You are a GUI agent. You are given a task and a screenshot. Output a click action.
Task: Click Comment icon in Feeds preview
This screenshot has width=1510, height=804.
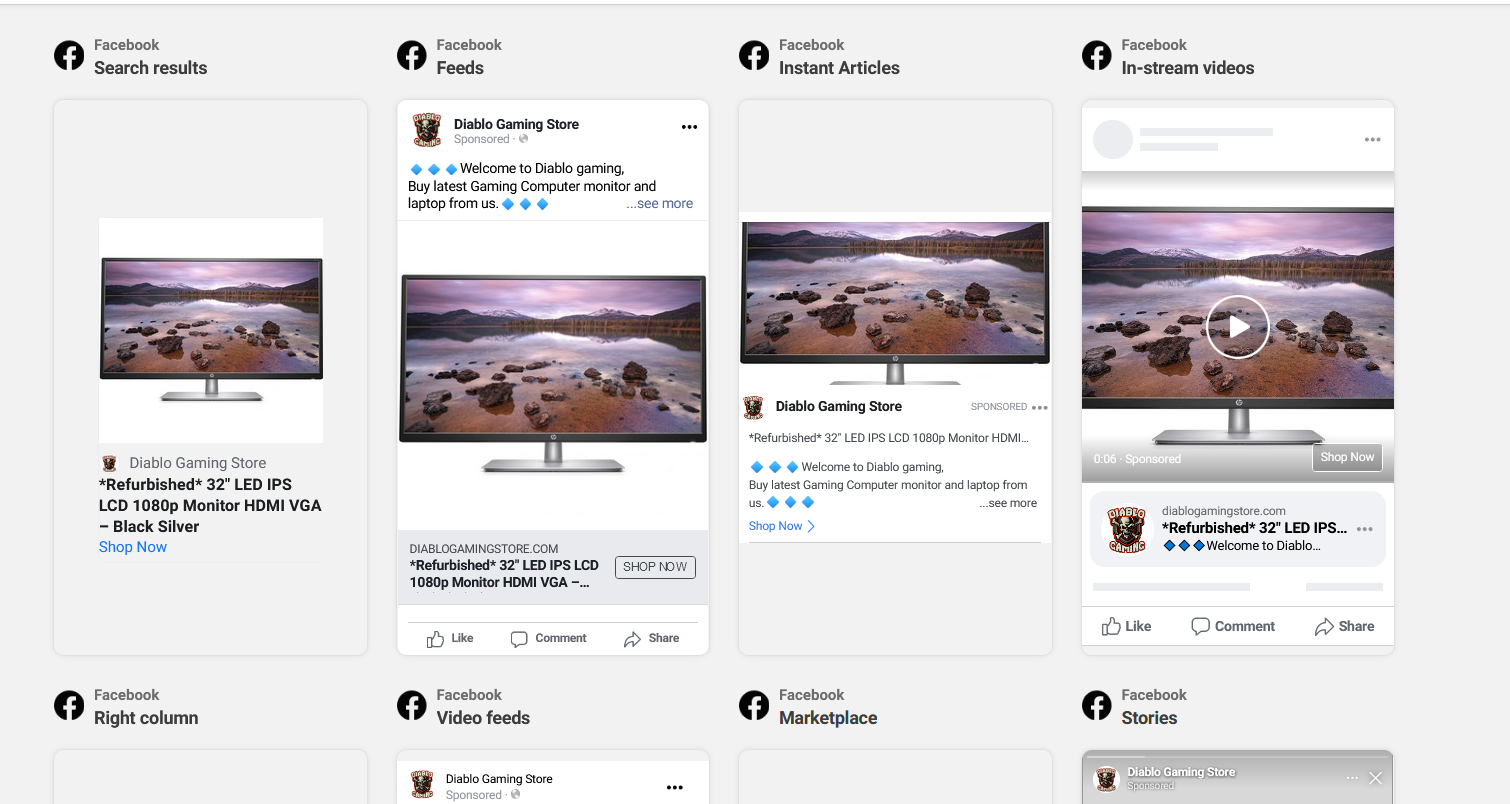point(519,639)
